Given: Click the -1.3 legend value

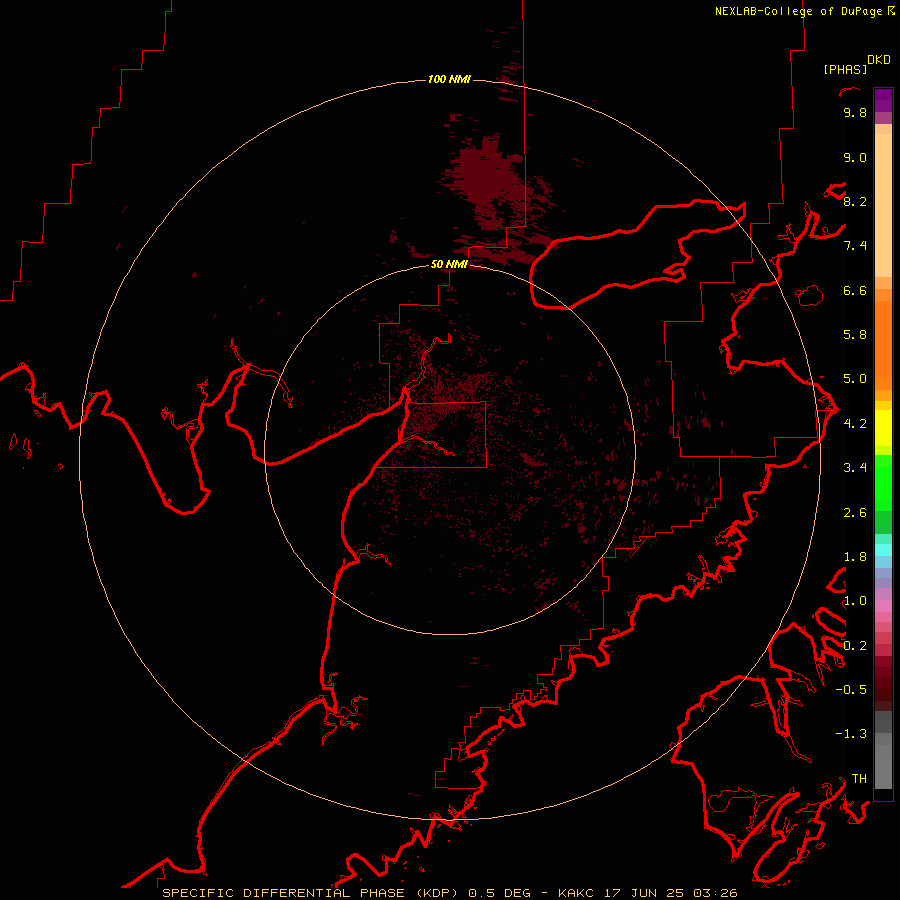Looking at the screenshot, I should 851,734.
